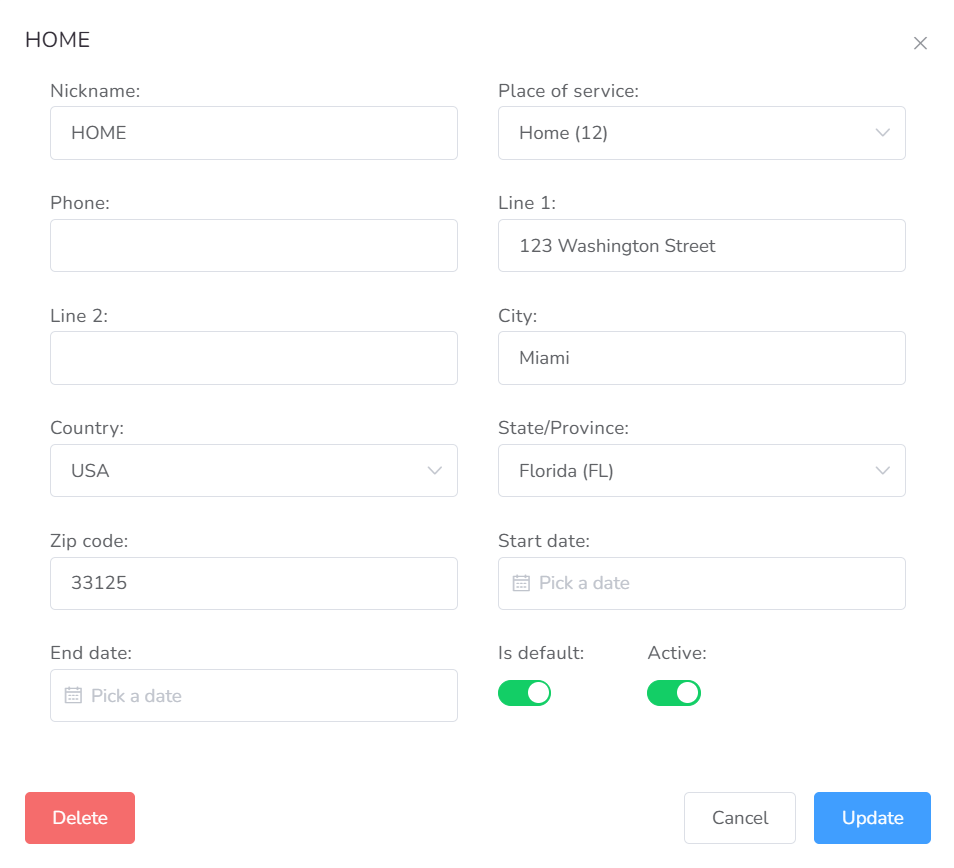Image resolution: width=954 pixels, height=868 pixels.
Task: Close the HOME dialog with X icon
Action: click(920, 43)
